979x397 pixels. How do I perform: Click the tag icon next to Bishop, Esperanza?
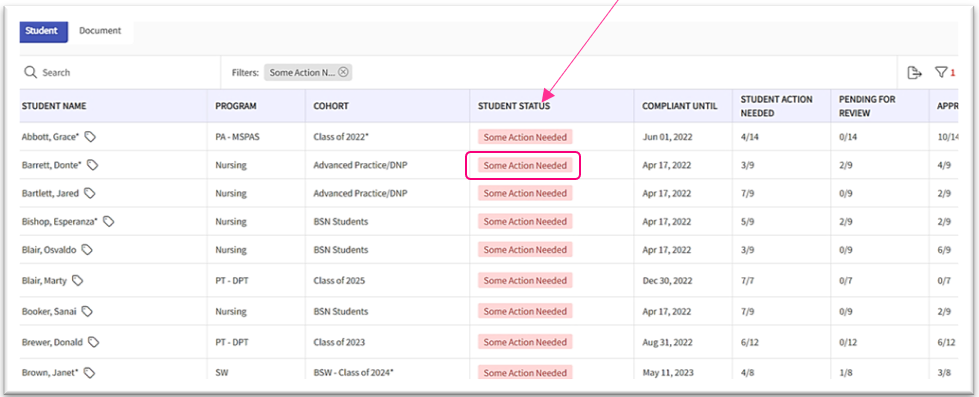click(x=109, y=222)
